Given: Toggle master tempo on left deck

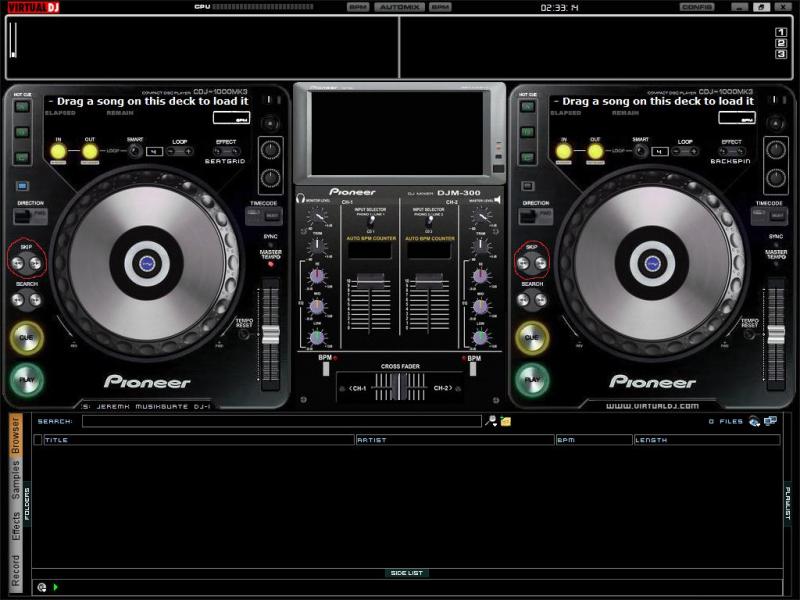Looking at the screenshot, I should [x=271, y=264].
